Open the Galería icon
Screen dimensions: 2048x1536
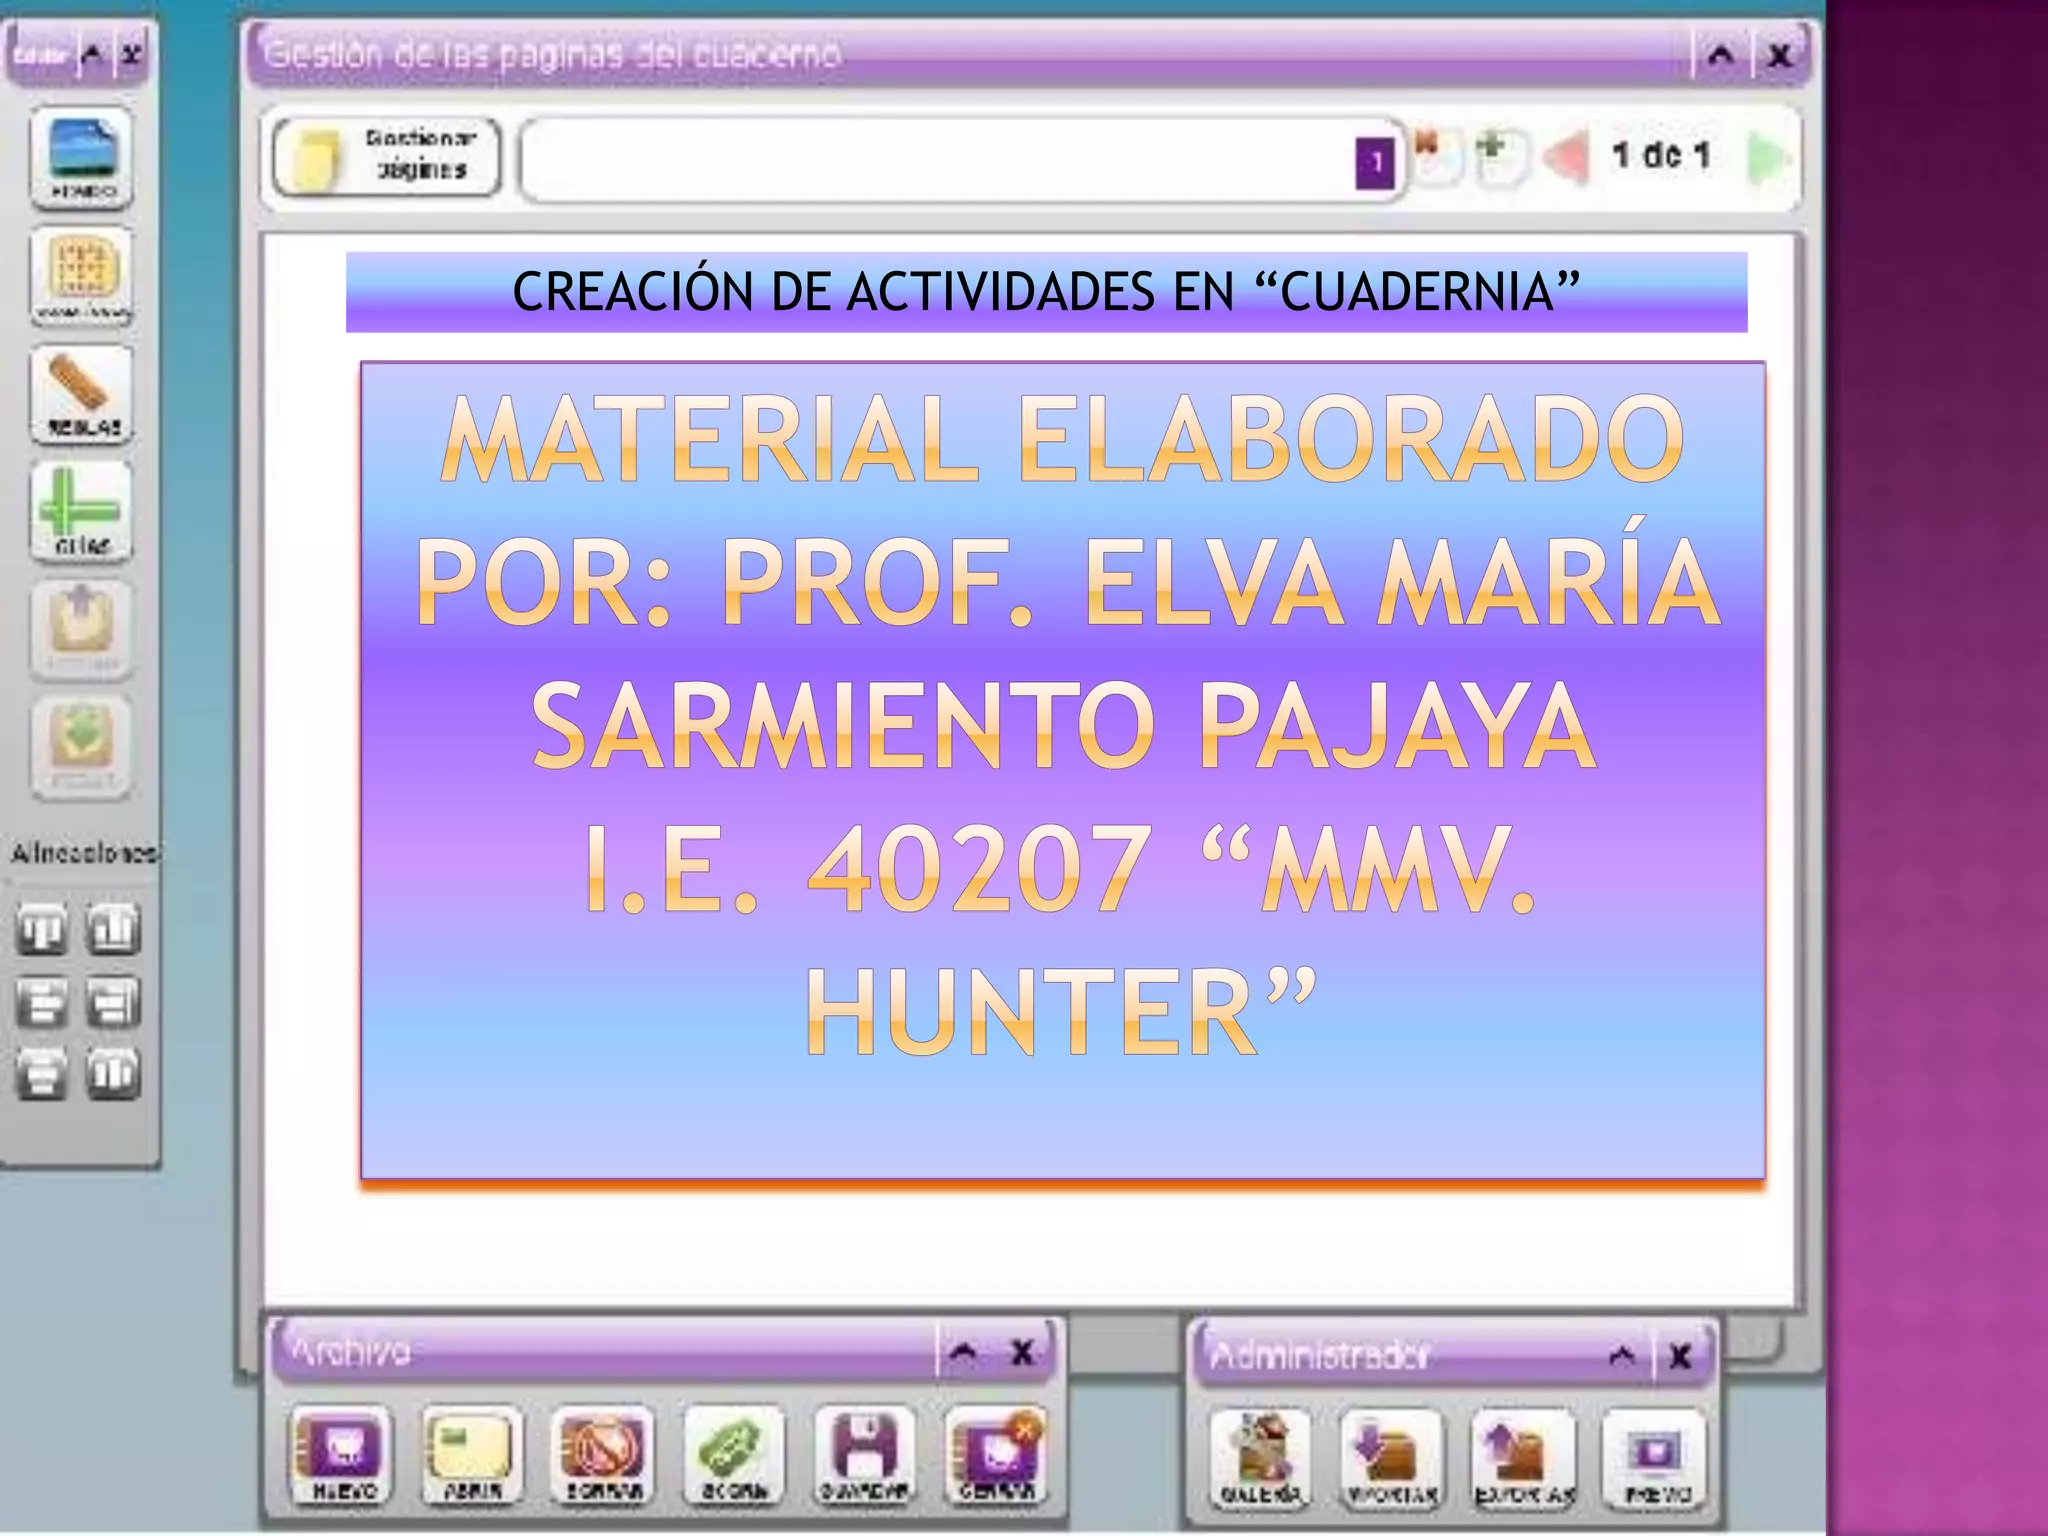click(x=1260, y=1458)
